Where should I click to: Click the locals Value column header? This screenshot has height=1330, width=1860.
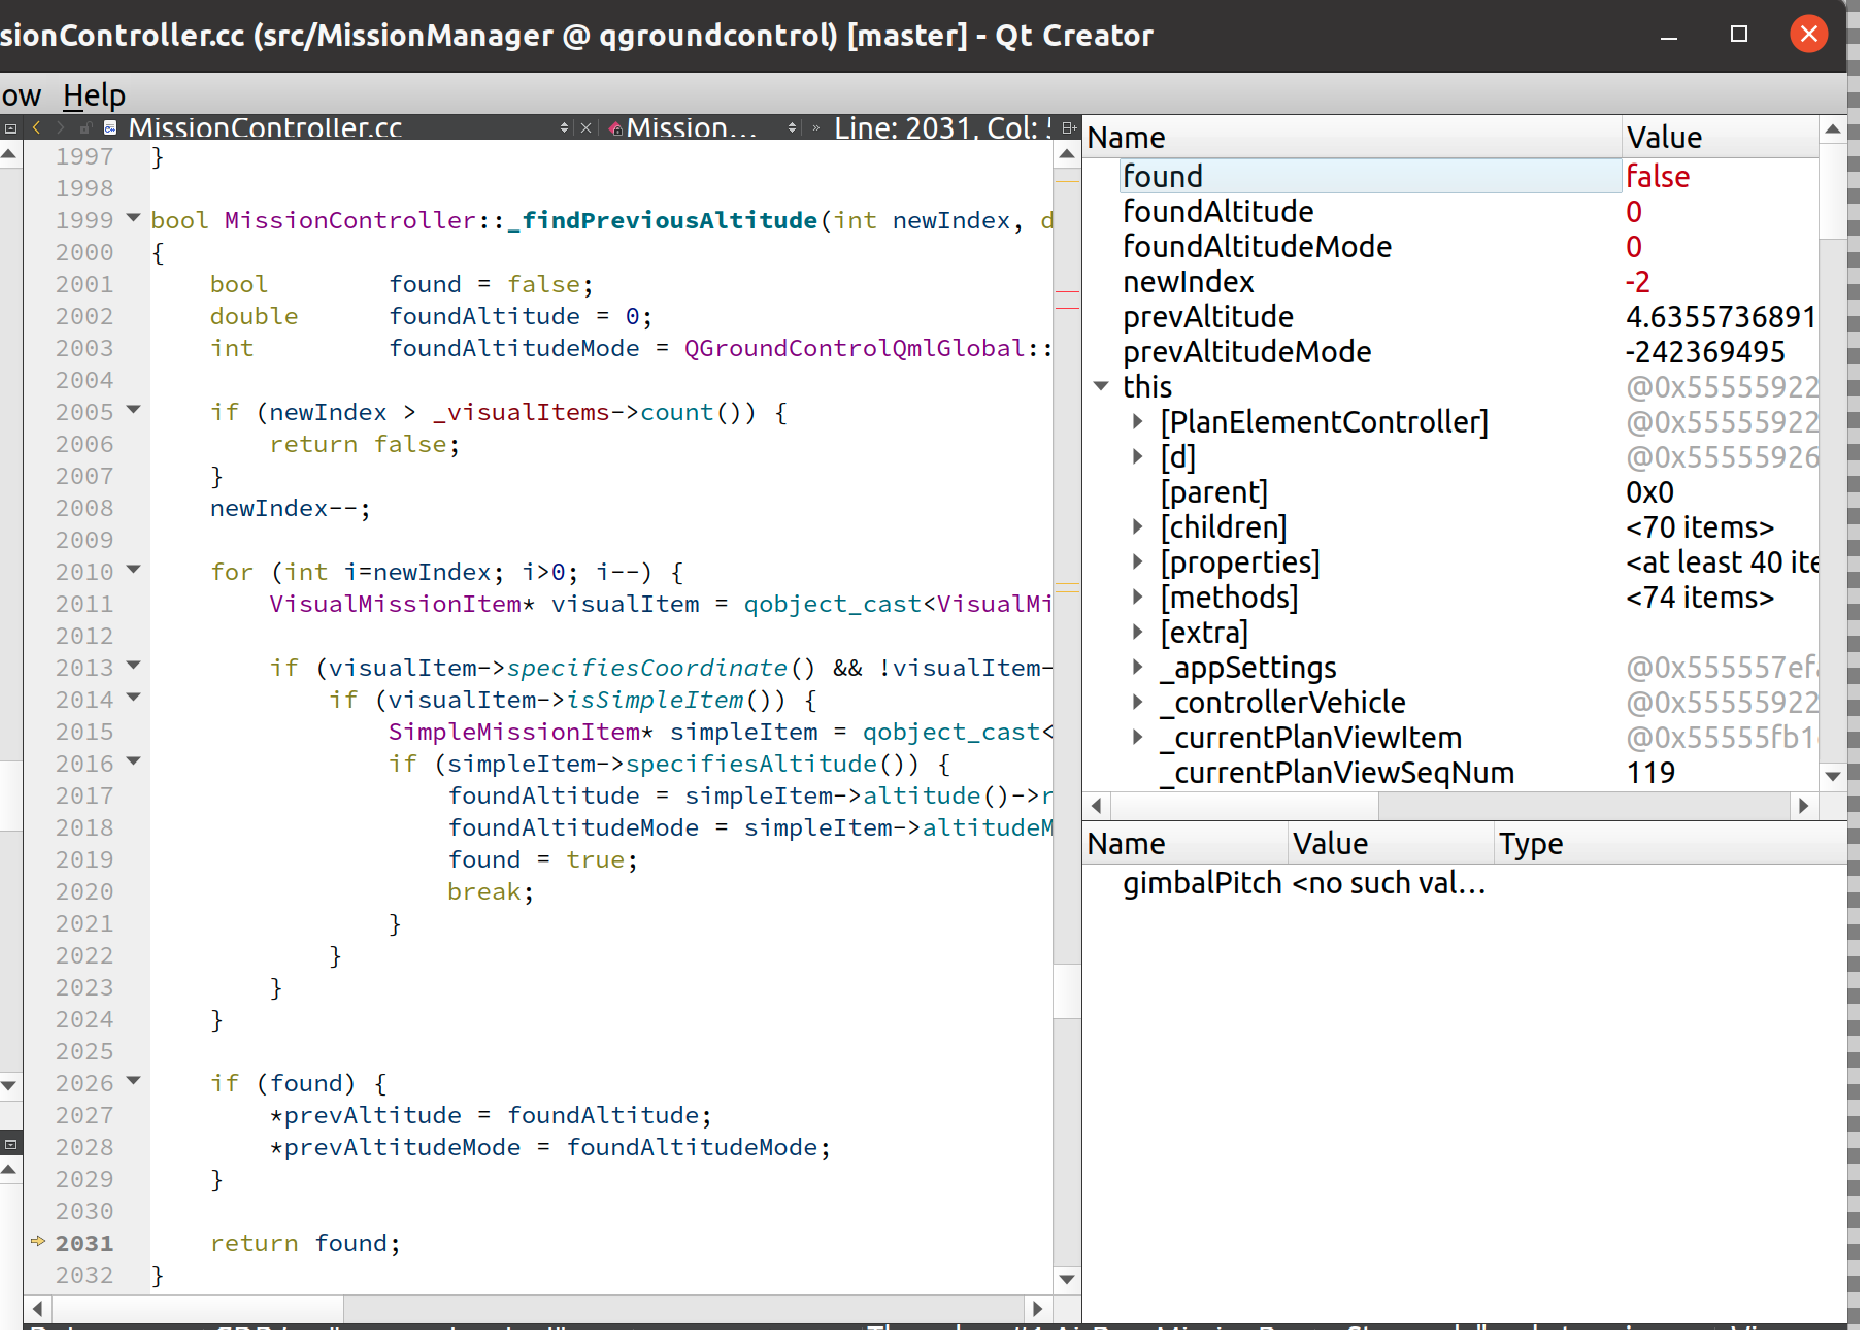click(1720, 137)
